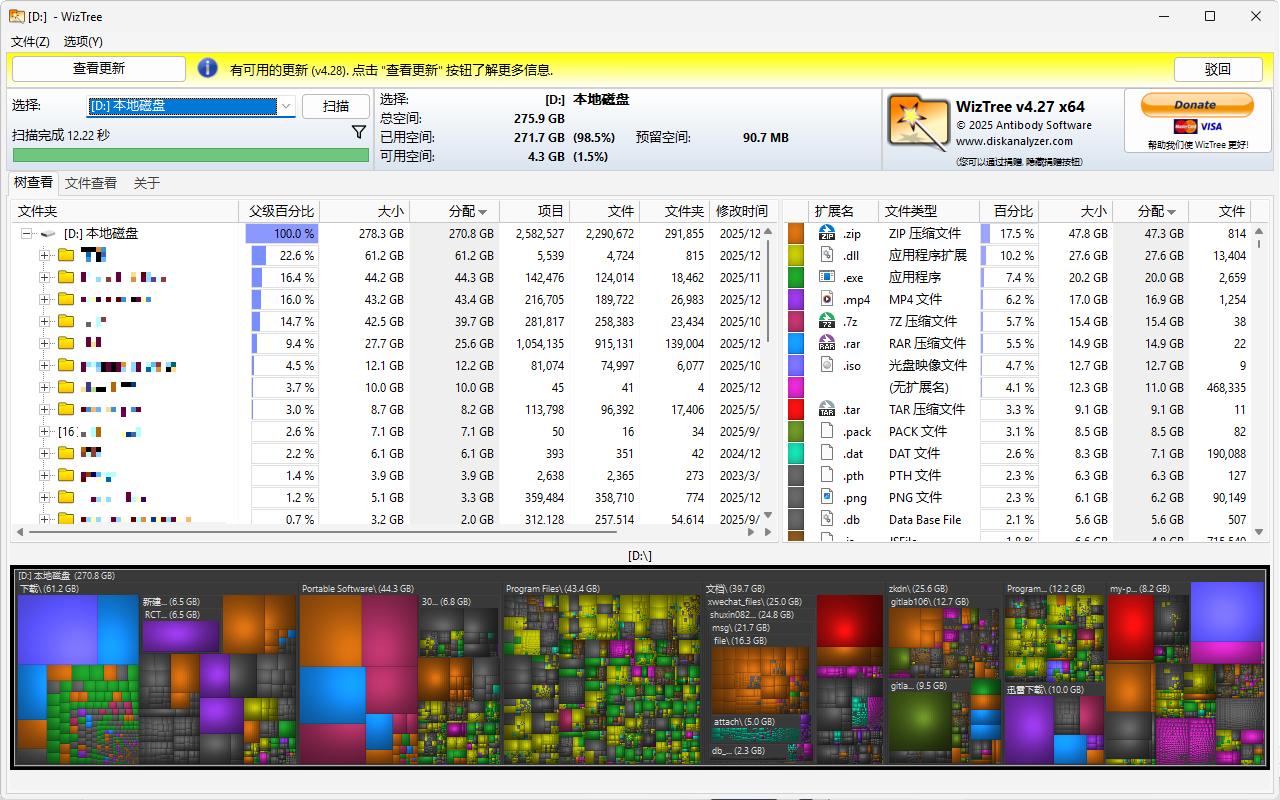
Task: Sort by 分配 column in the folder tree
Action: [454, 211]
